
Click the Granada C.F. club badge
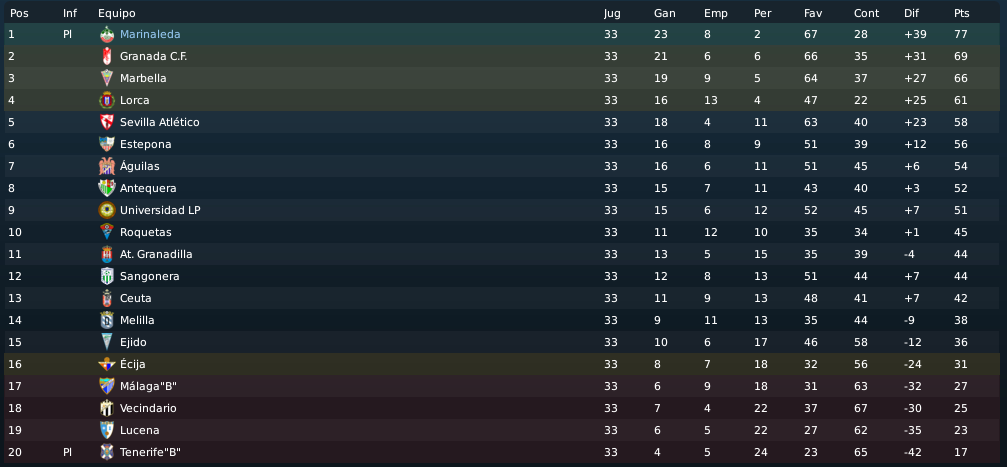[x=107, y=56]
